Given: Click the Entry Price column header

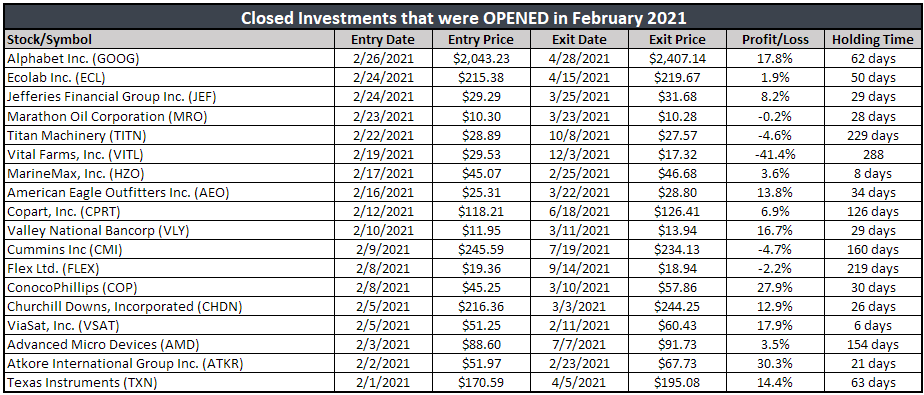Looking at the screenshot, I should click(481, 40).
